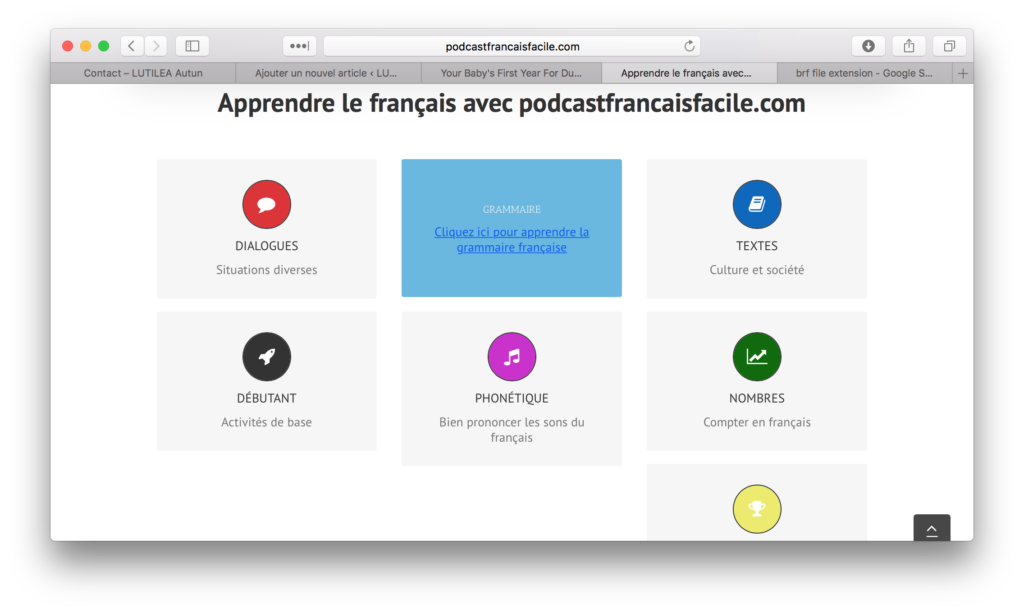1024x613 pixels.
Task: Toggle the Safari sidebar button
Action: [x=192, y=46]
